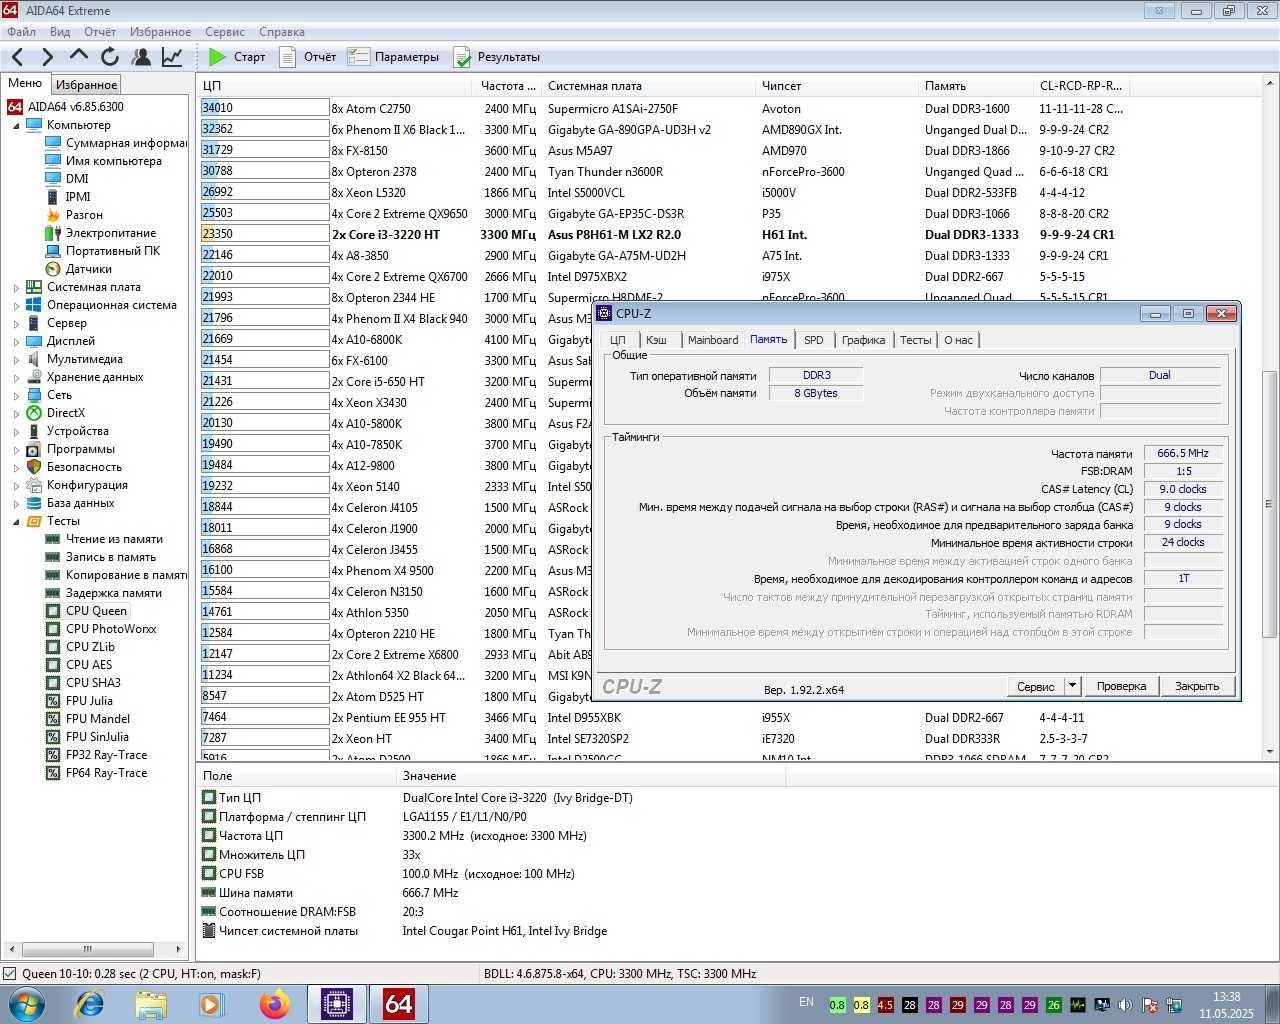
Task: Open the Справка menu
Action: [282, 32]
